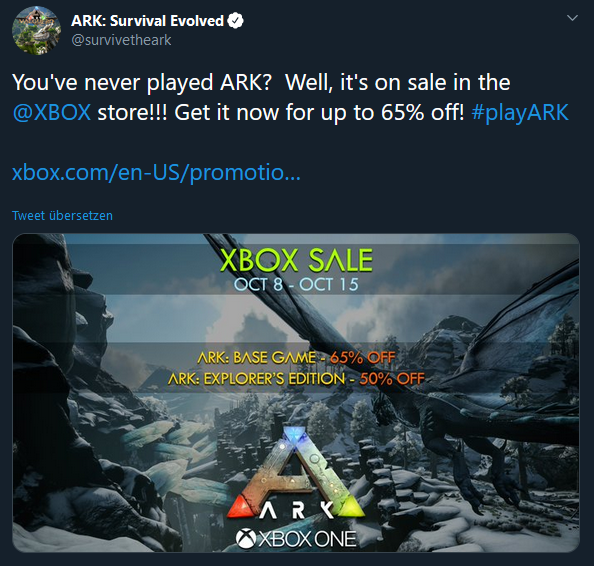Click Tweet übersetzen to translate
Screen dimensions: 594x566
coord(63,216)
